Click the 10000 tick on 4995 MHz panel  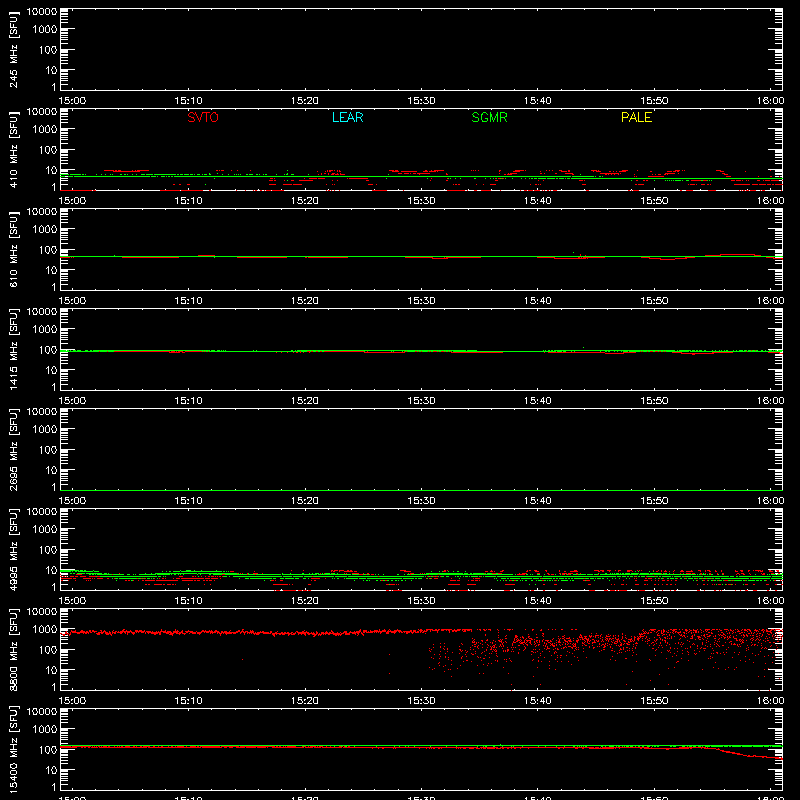pos(42,512)
